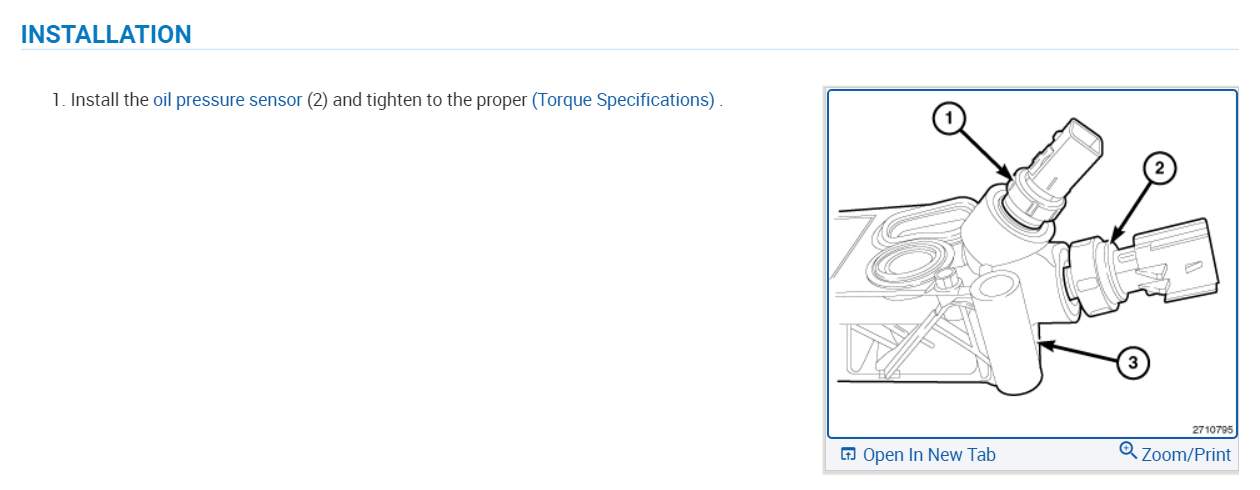Image resolution: width=1260 pixels, height=490 pixels.
Task: Select callout circle number 3 in diagram
Action: tap(1132, 363)
